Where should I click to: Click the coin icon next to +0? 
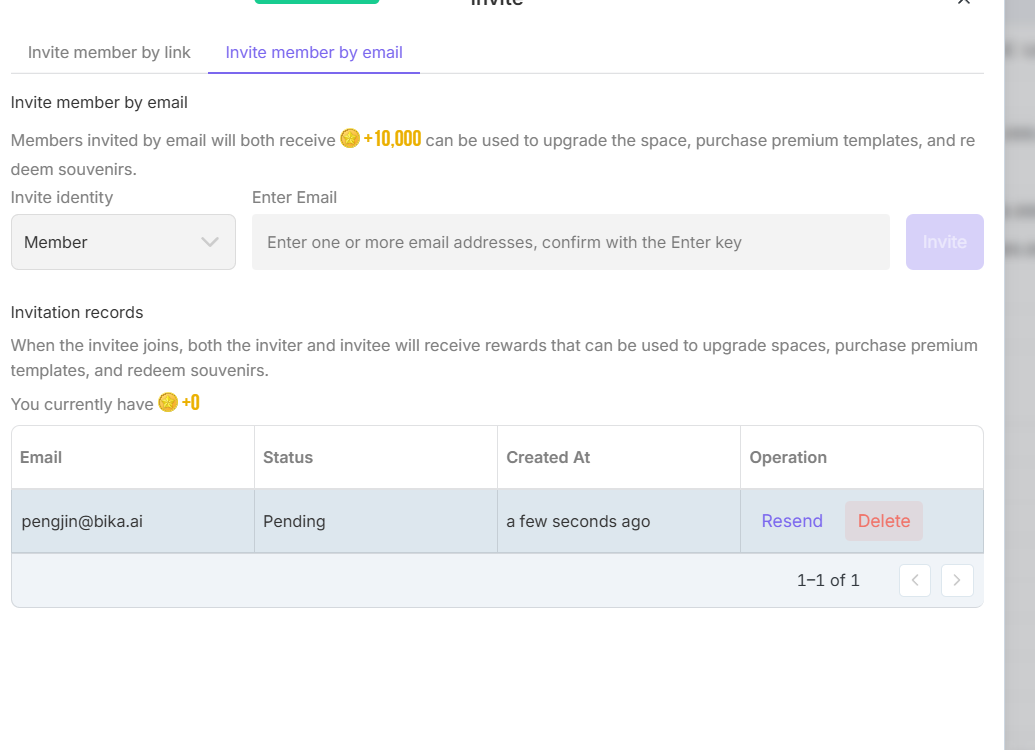coord(168,403)
